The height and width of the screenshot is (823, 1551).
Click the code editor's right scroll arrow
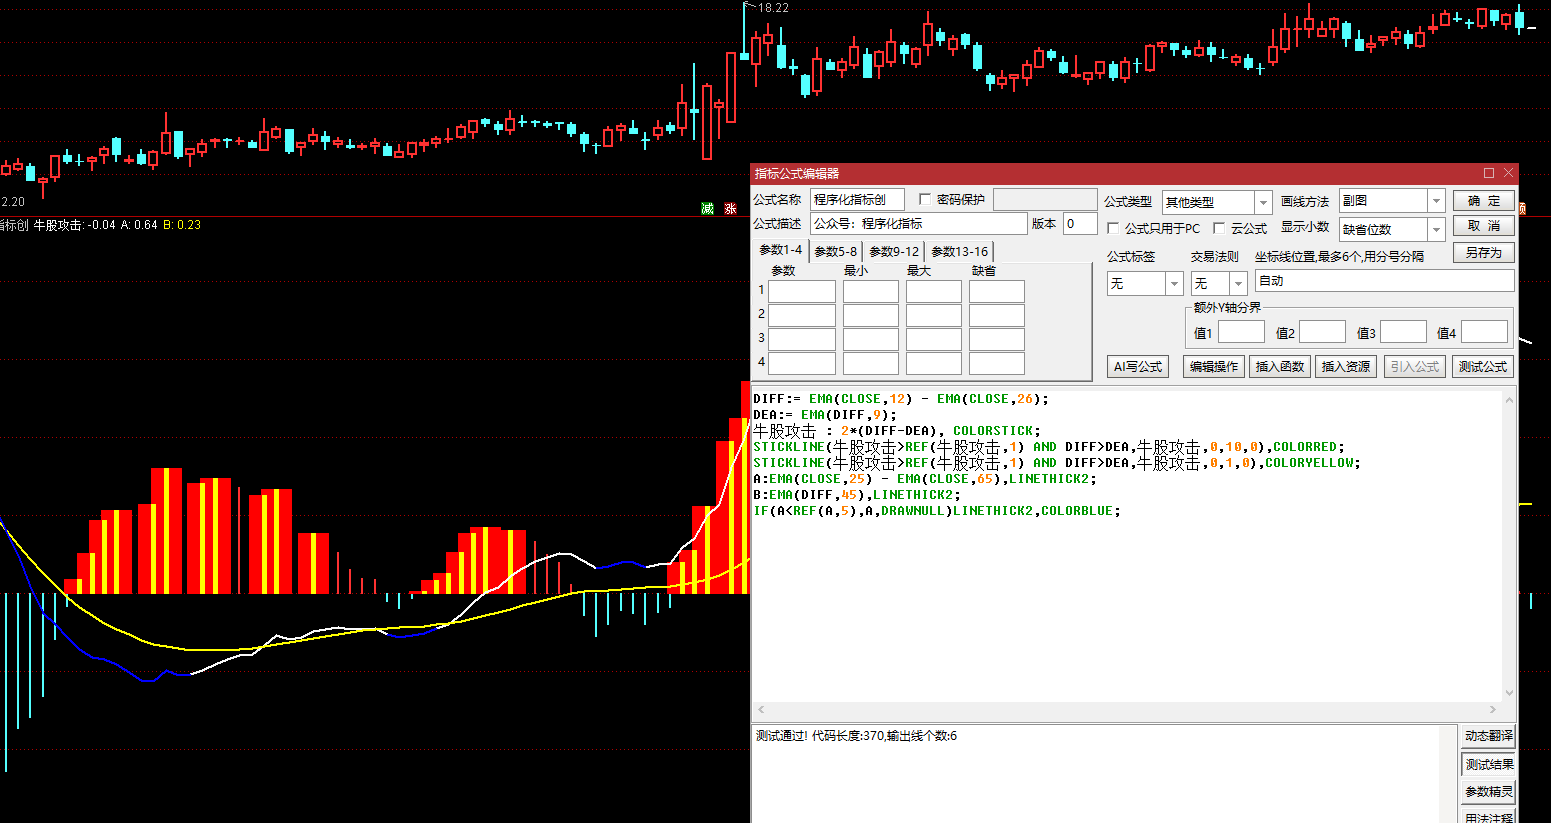[1493, 709]
